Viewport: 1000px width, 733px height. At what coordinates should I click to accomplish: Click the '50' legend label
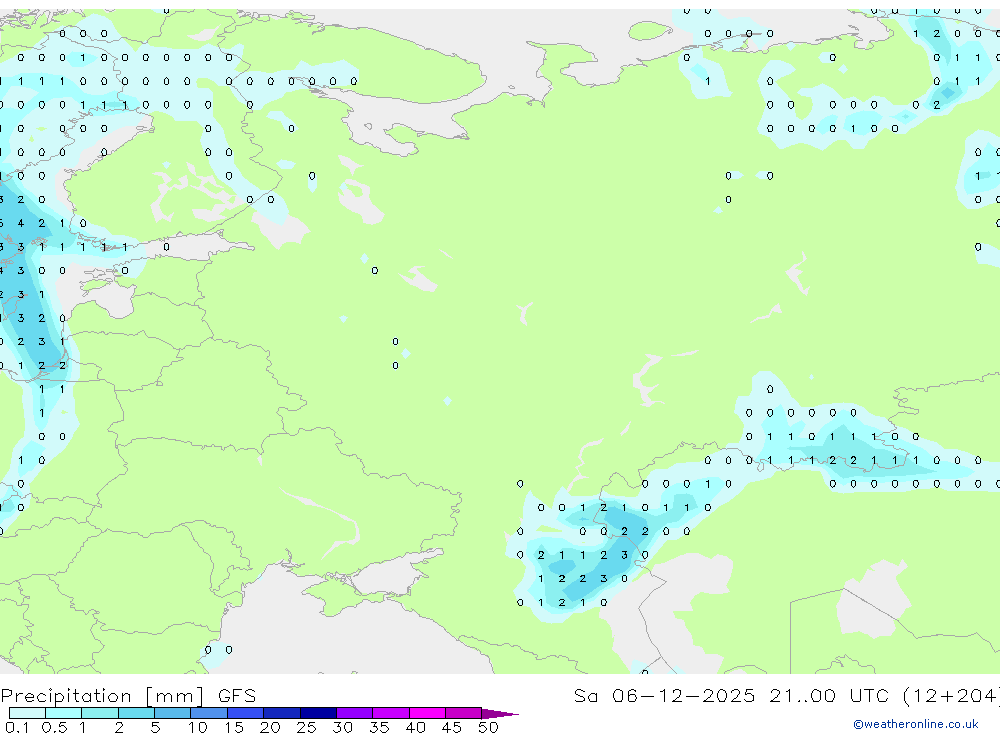point(488,727)
